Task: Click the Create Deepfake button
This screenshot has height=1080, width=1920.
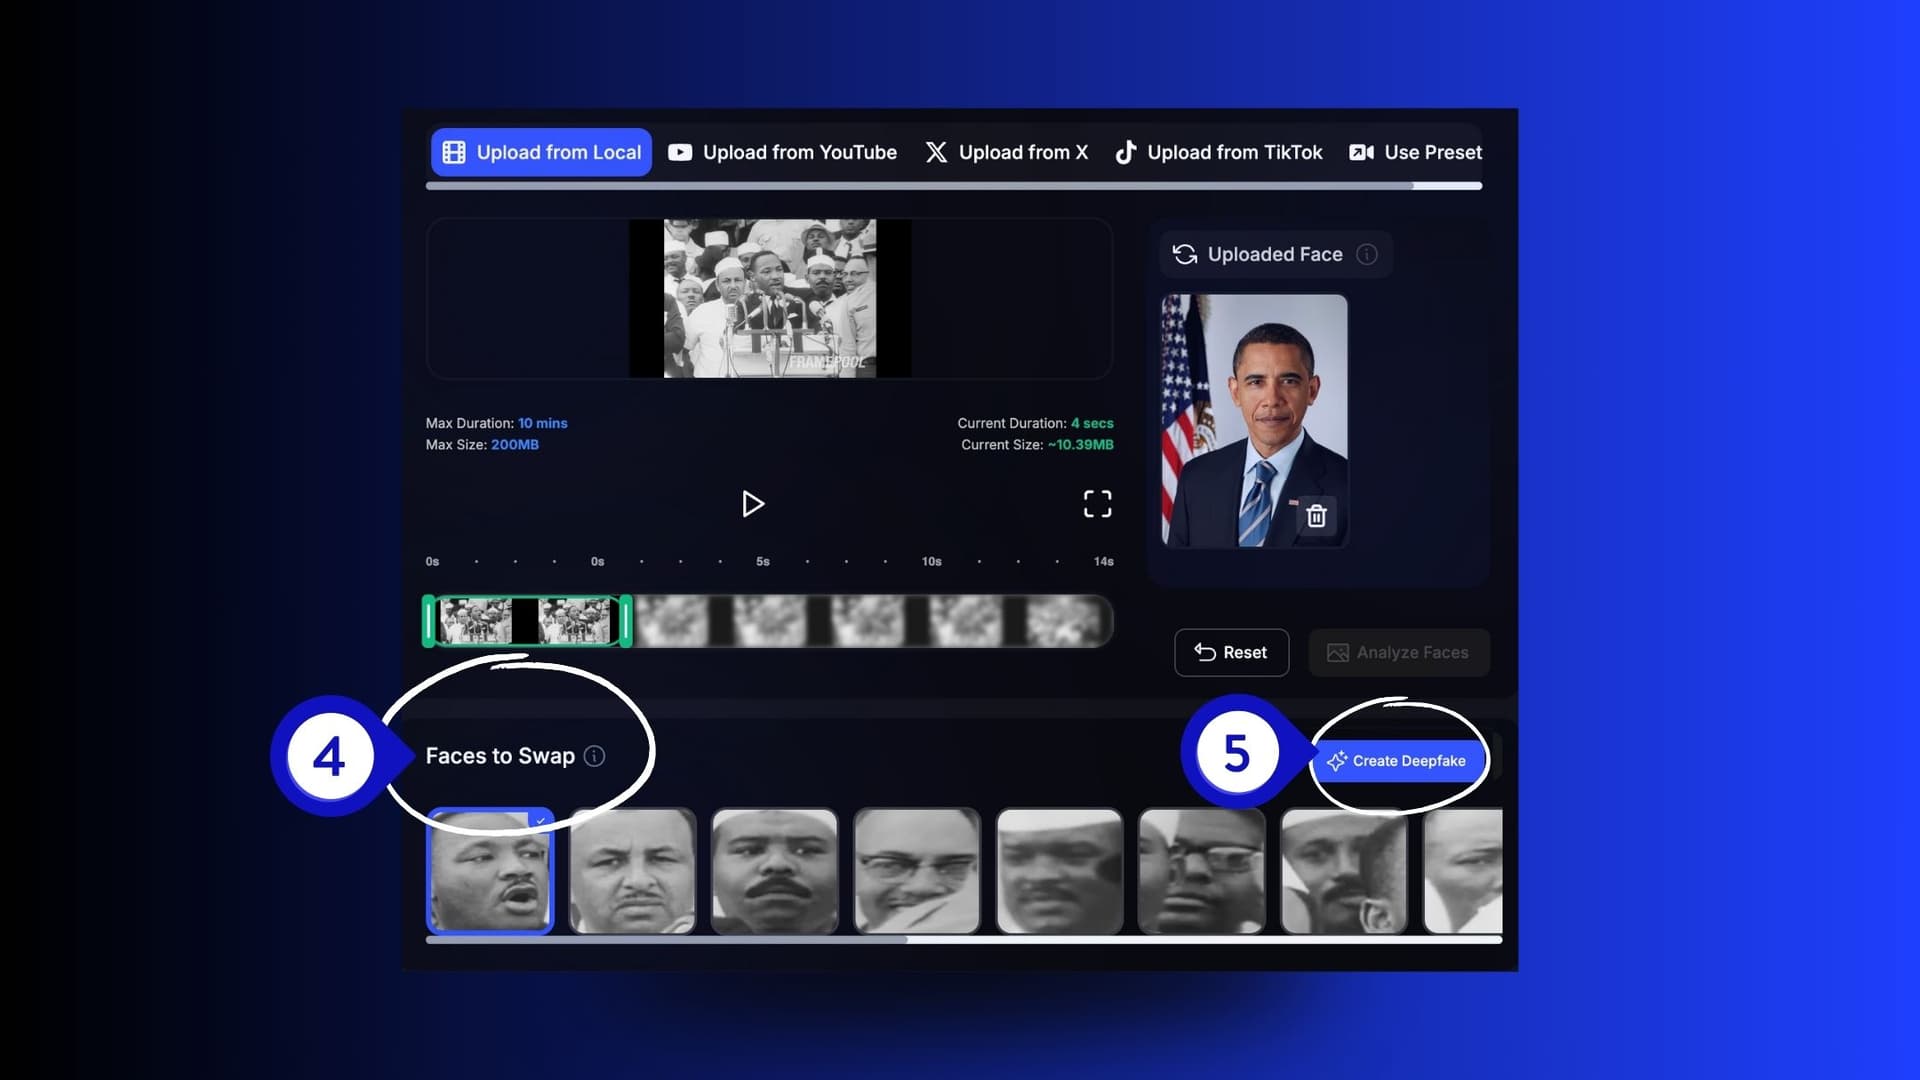Action: pyautogui.click(x=1397, y=761)
